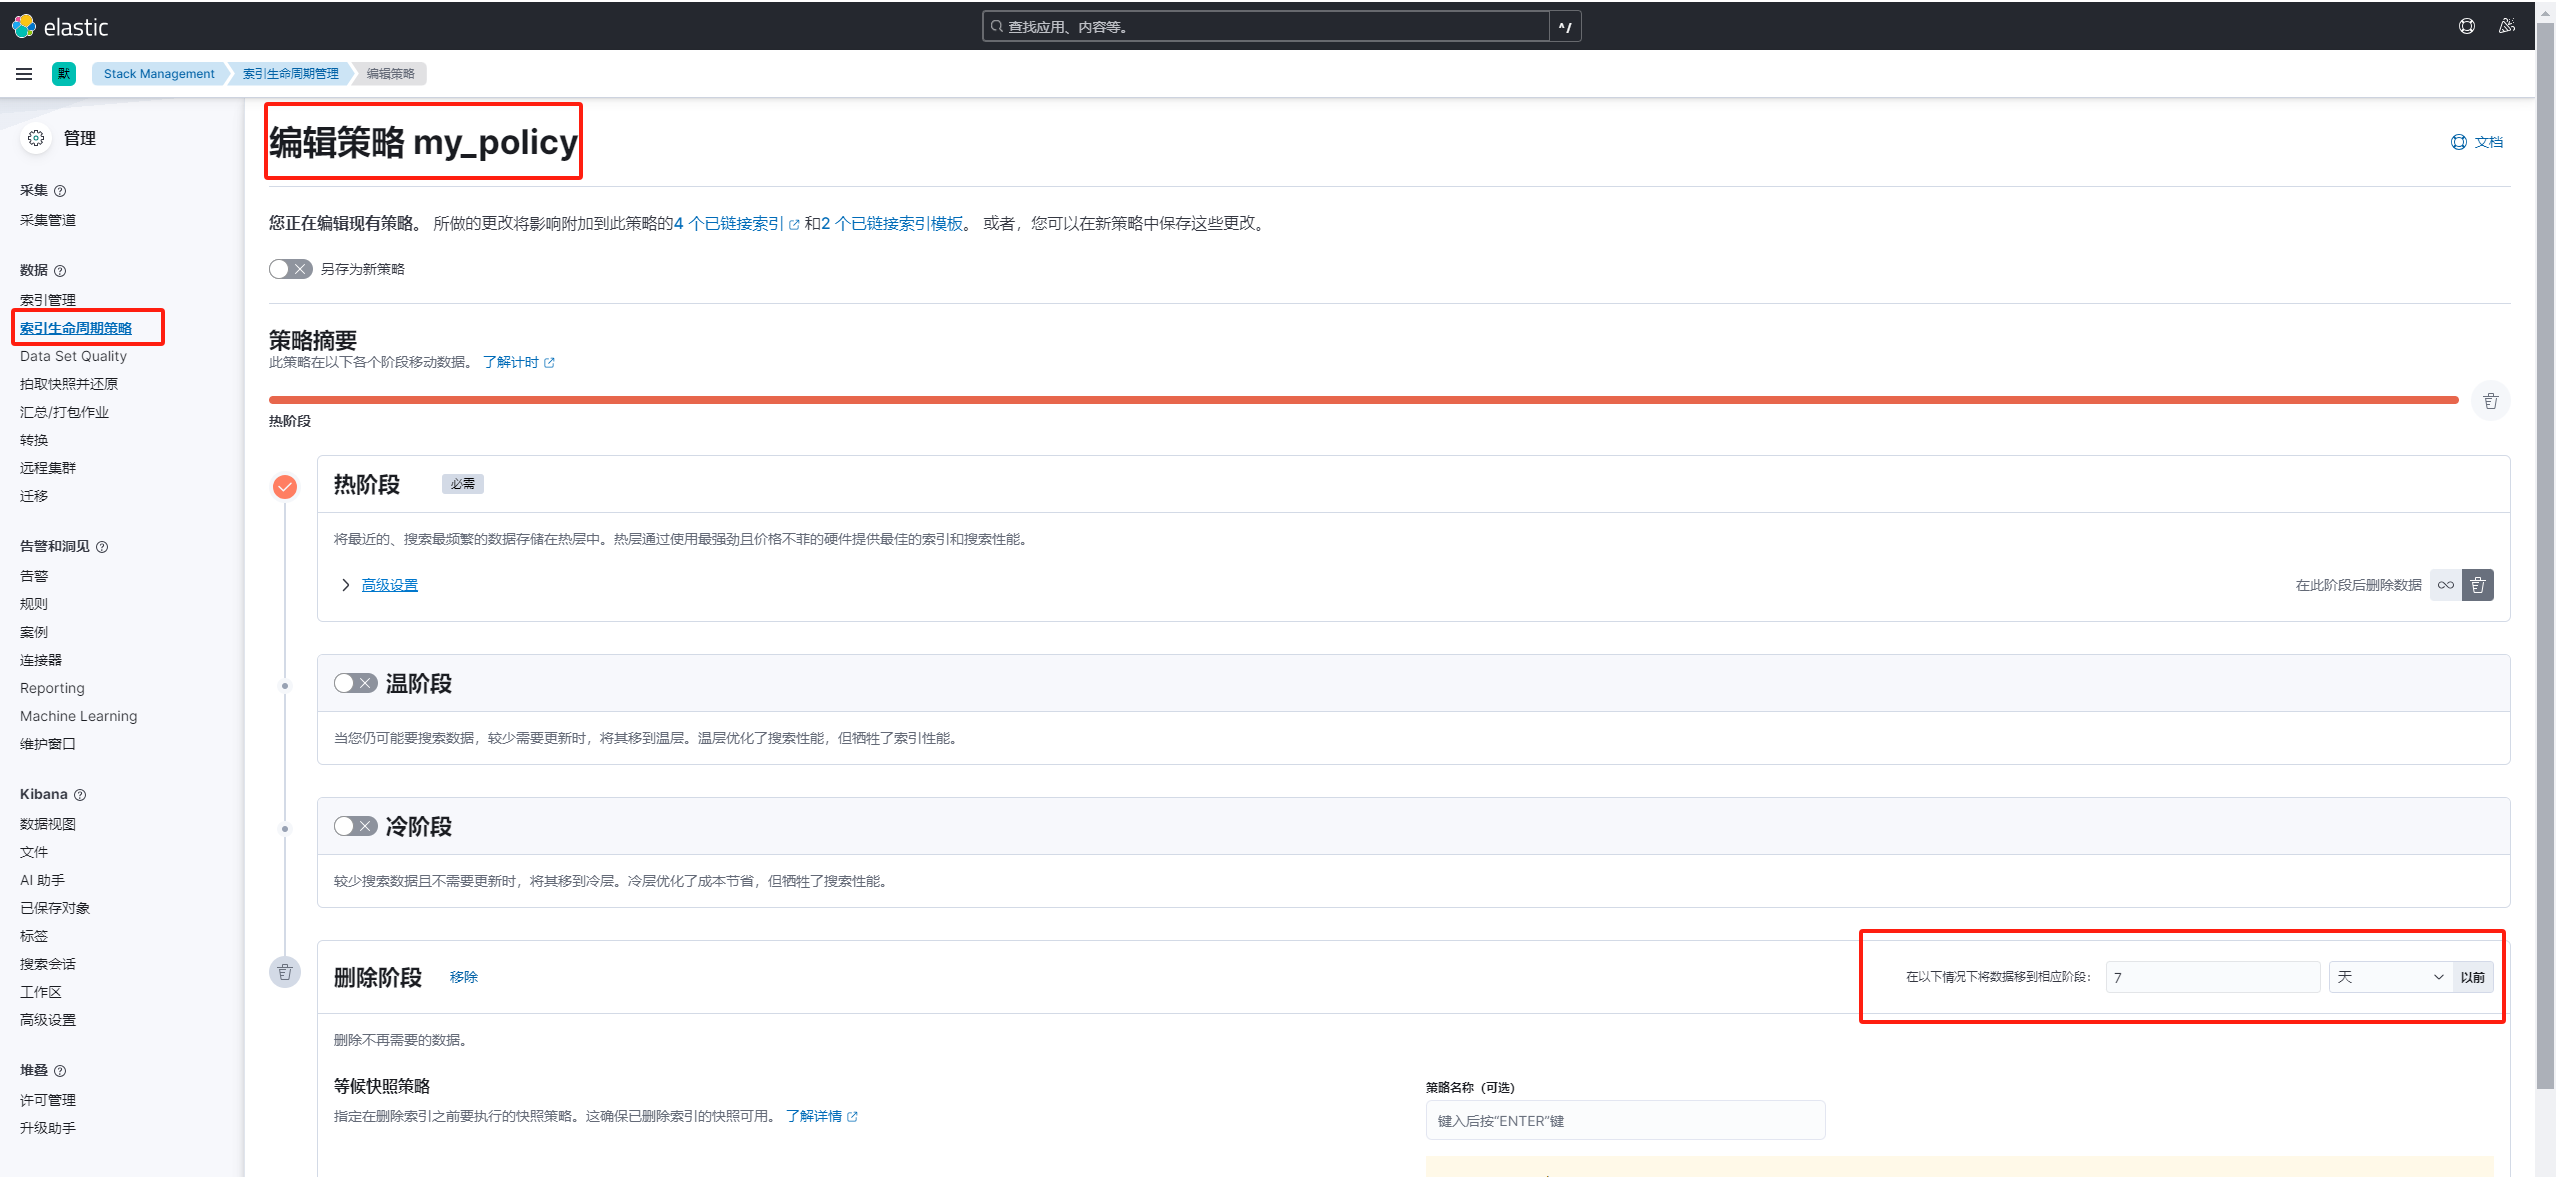
Task: Open 连接器 in sidebar
Action: tap(41, 660)
